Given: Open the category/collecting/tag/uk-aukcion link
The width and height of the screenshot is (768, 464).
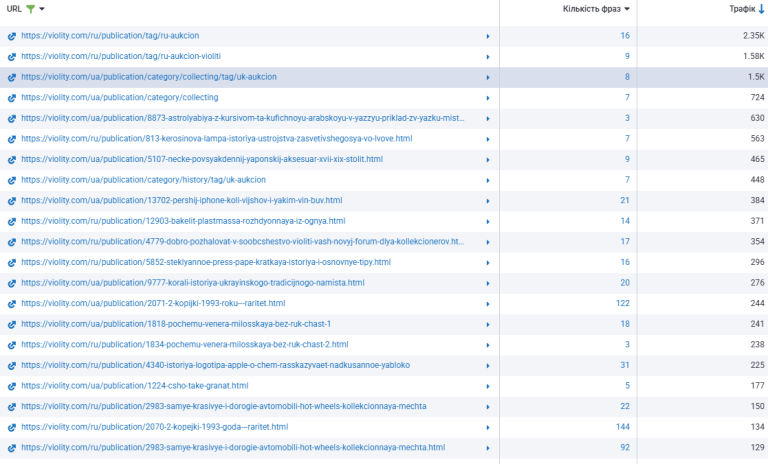Looking at the screenshot, I should click(x=149, y=76).
